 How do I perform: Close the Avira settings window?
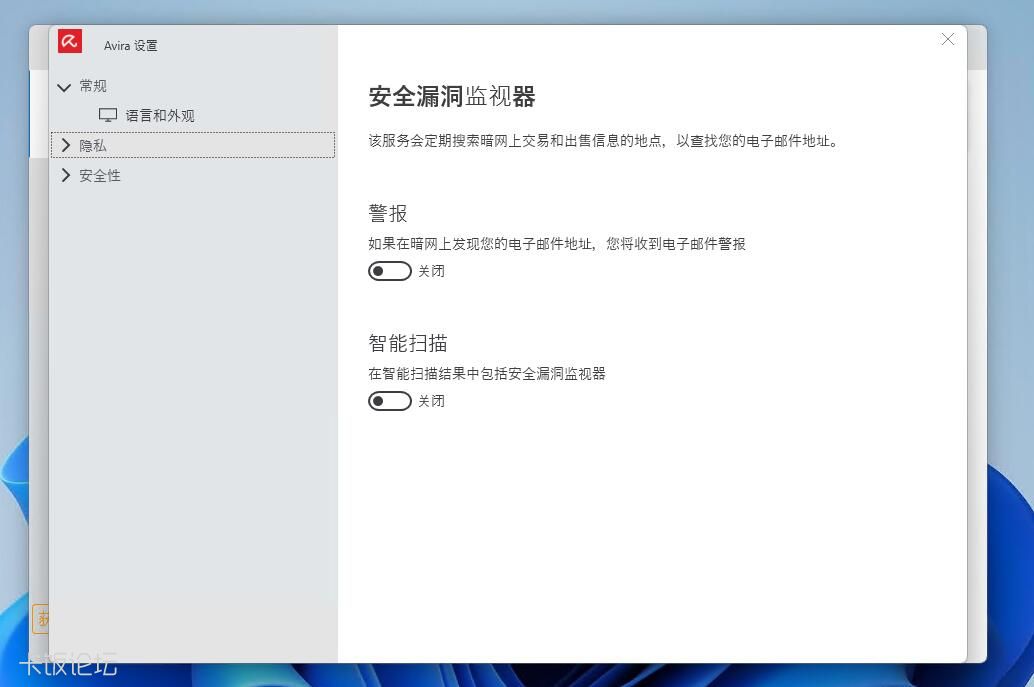tap(947, 39)
